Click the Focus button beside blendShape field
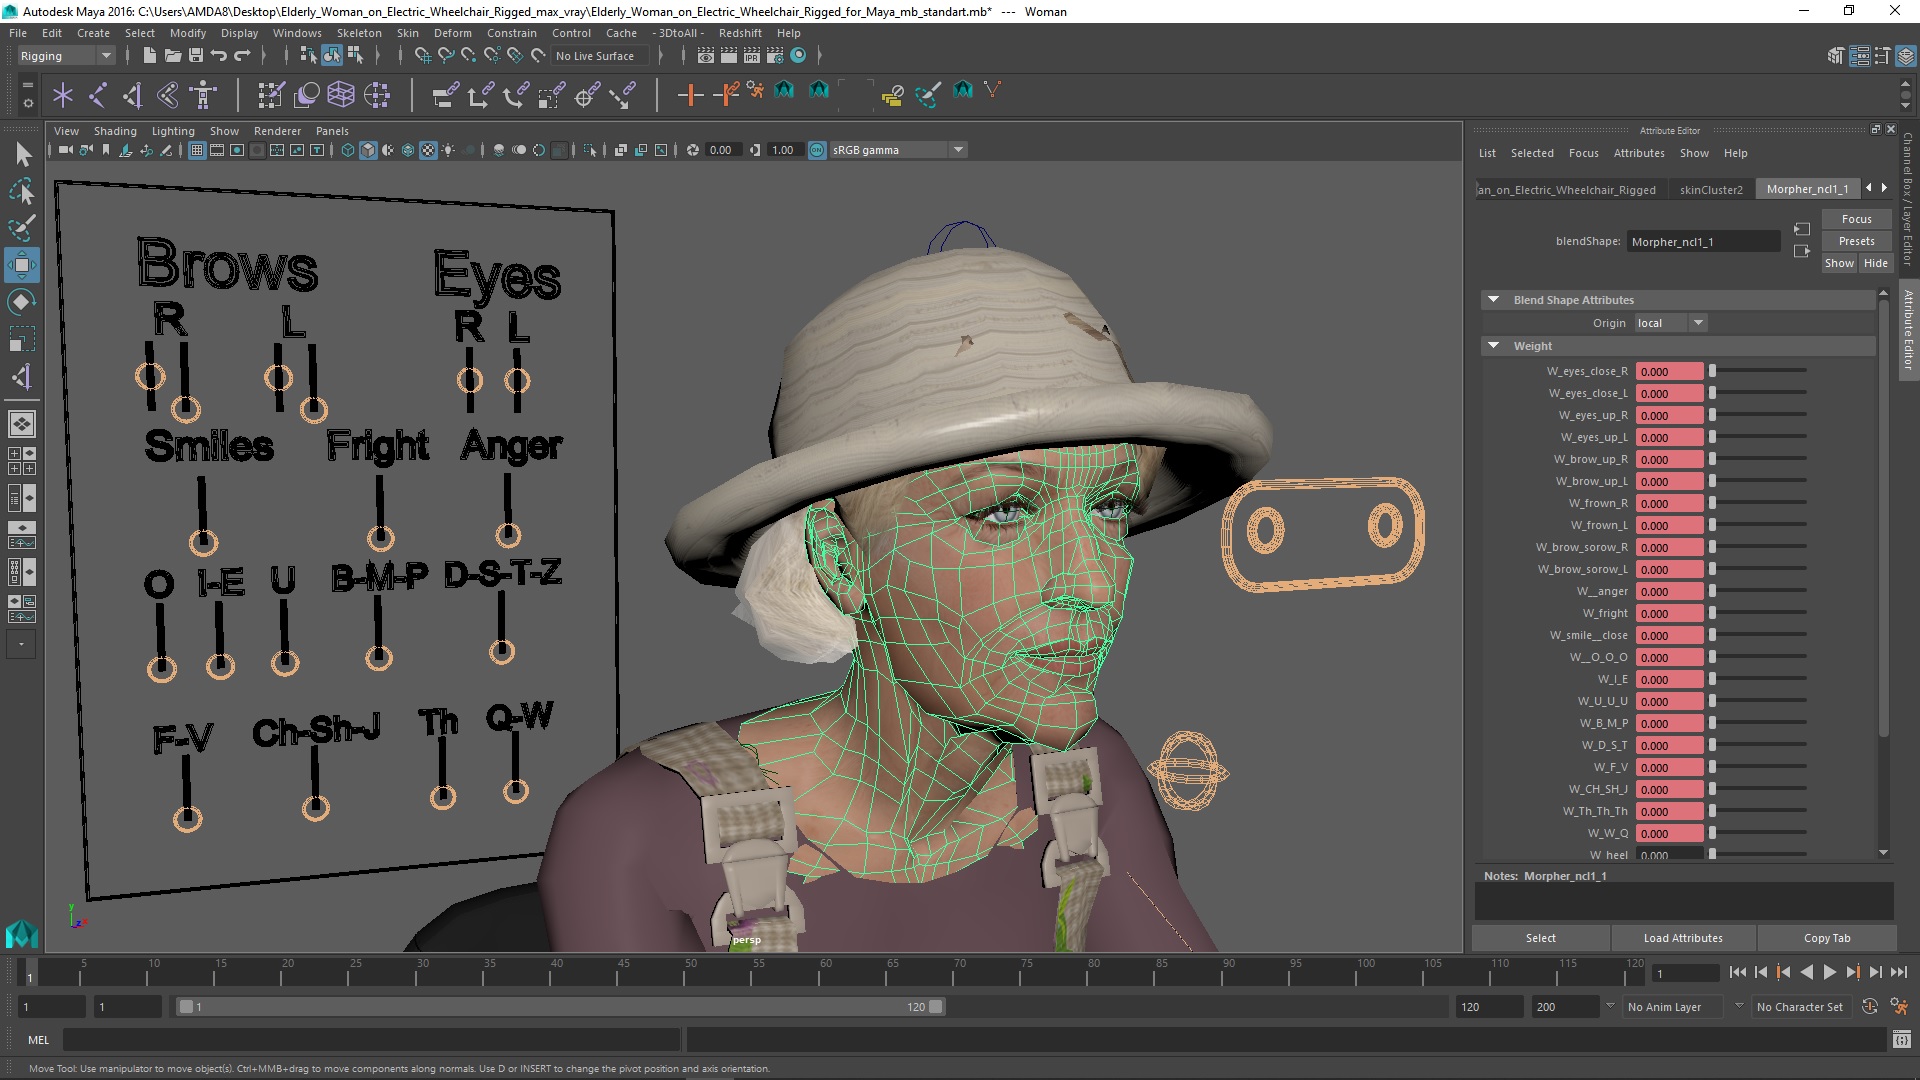Screen dimensions: 1920x1080 point(1856,219)
